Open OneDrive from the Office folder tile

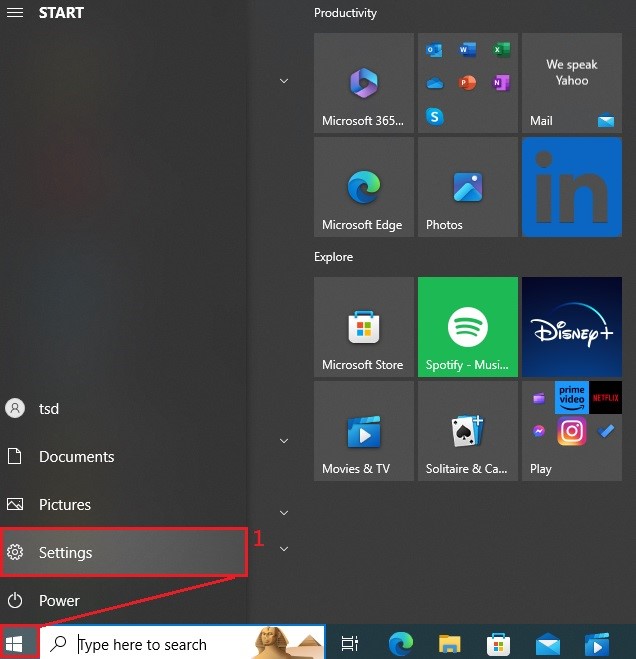[434, 83]
